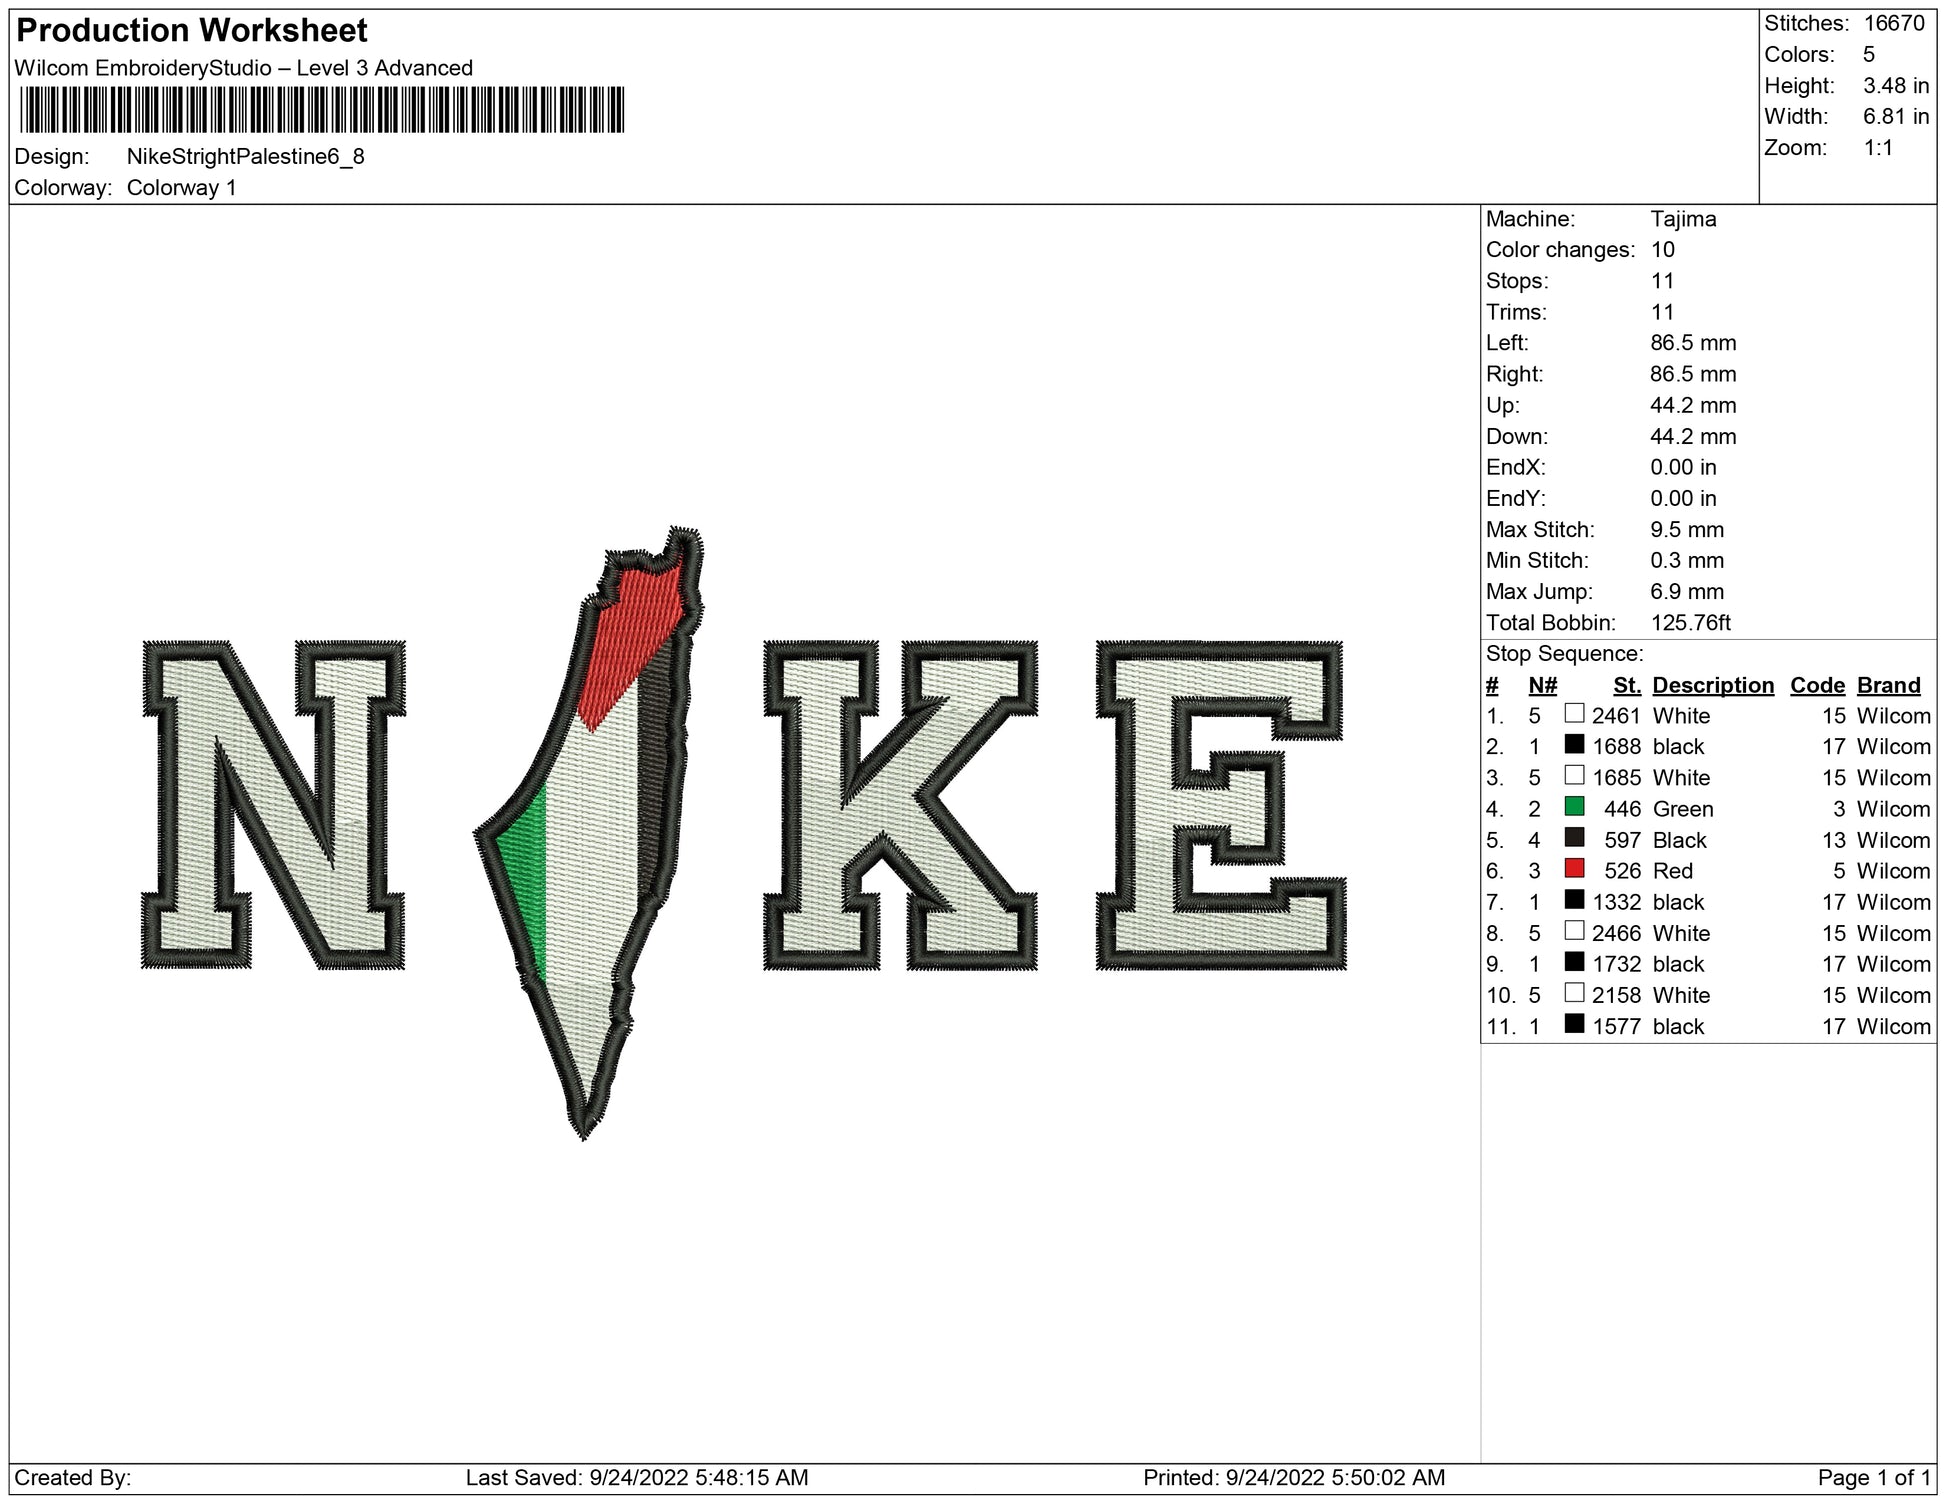The image size is (1946, 1497).
Task: Click the Code column header
Action: tap(1817, 685)
